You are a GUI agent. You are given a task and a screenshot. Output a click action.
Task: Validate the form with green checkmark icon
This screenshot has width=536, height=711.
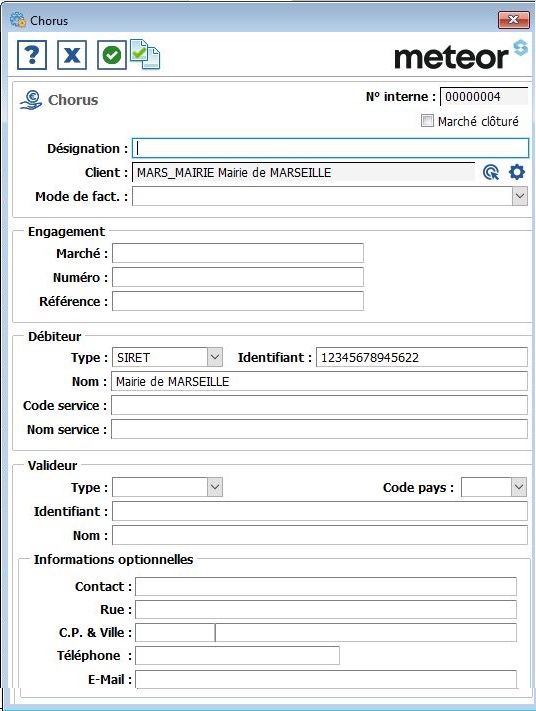coord(112,55)
